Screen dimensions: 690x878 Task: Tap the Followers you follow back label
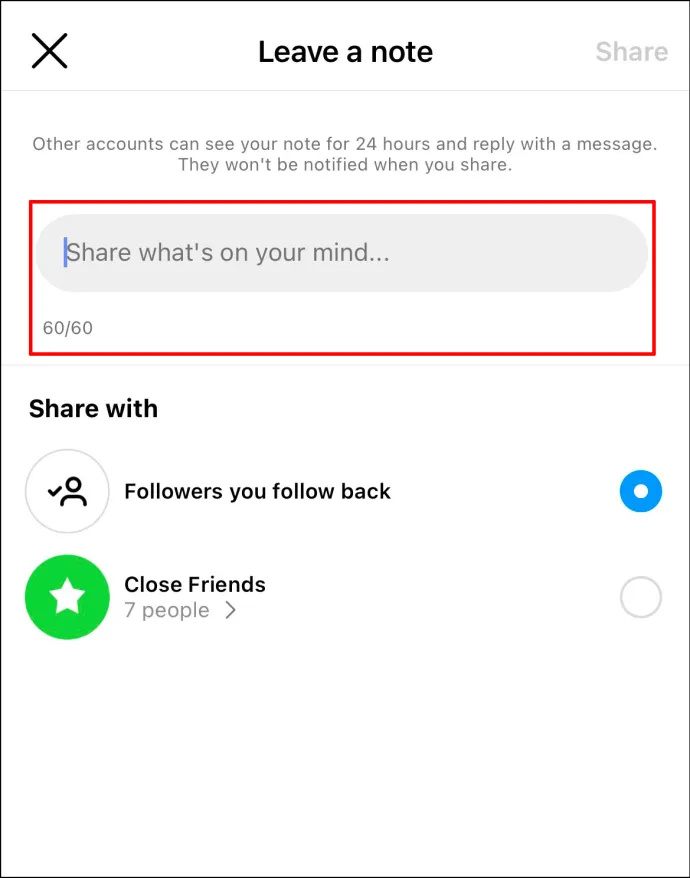258,491
